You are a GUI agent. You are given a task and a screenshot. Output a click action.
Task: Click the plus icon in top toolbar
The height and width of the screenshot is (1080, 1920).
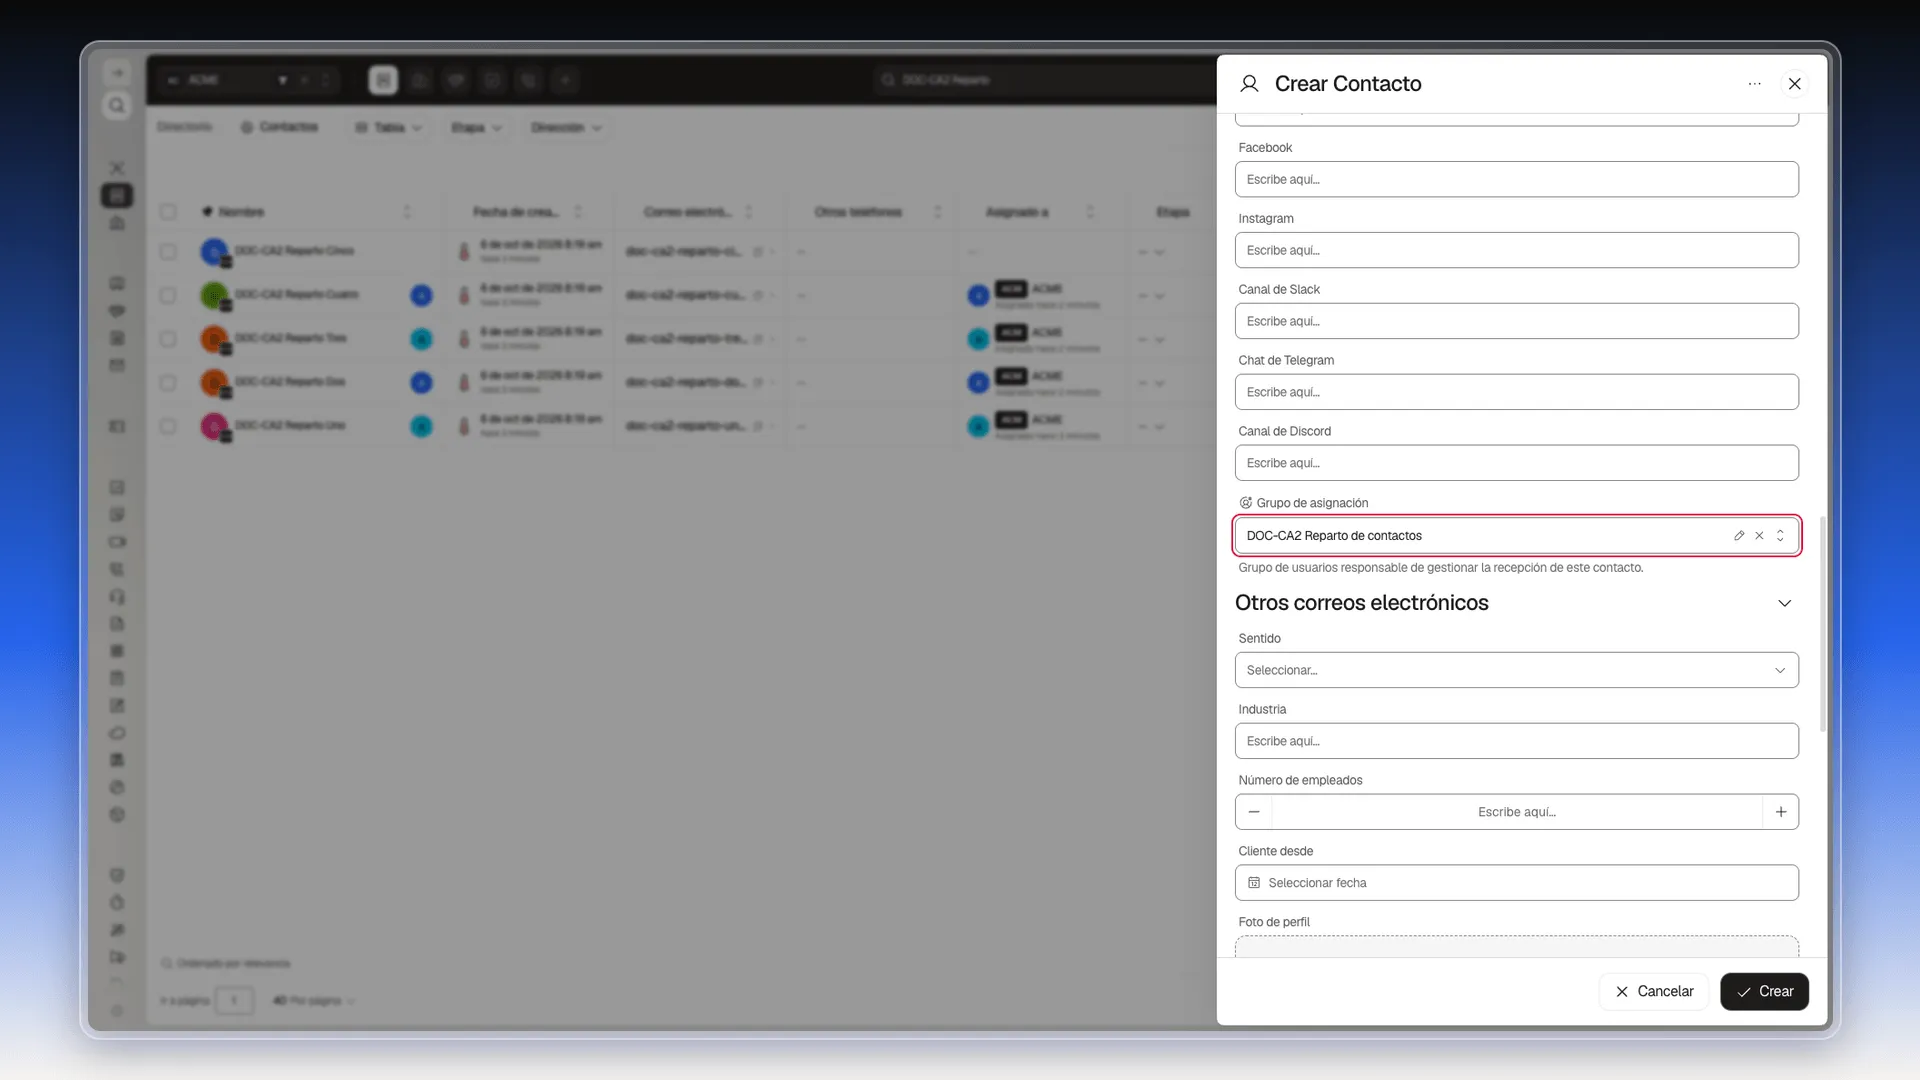565,80
